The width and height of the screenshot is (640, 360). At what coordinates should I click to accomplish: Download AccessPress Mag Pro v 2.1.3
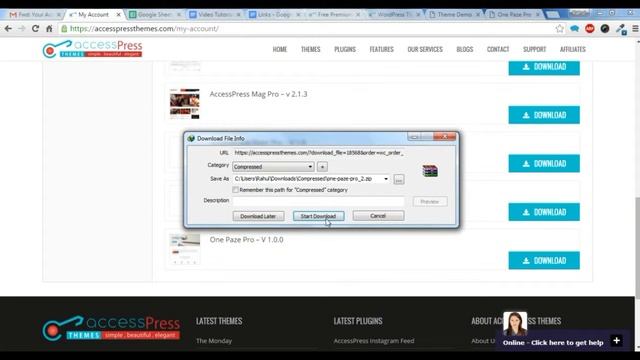(x=544, y=115)
